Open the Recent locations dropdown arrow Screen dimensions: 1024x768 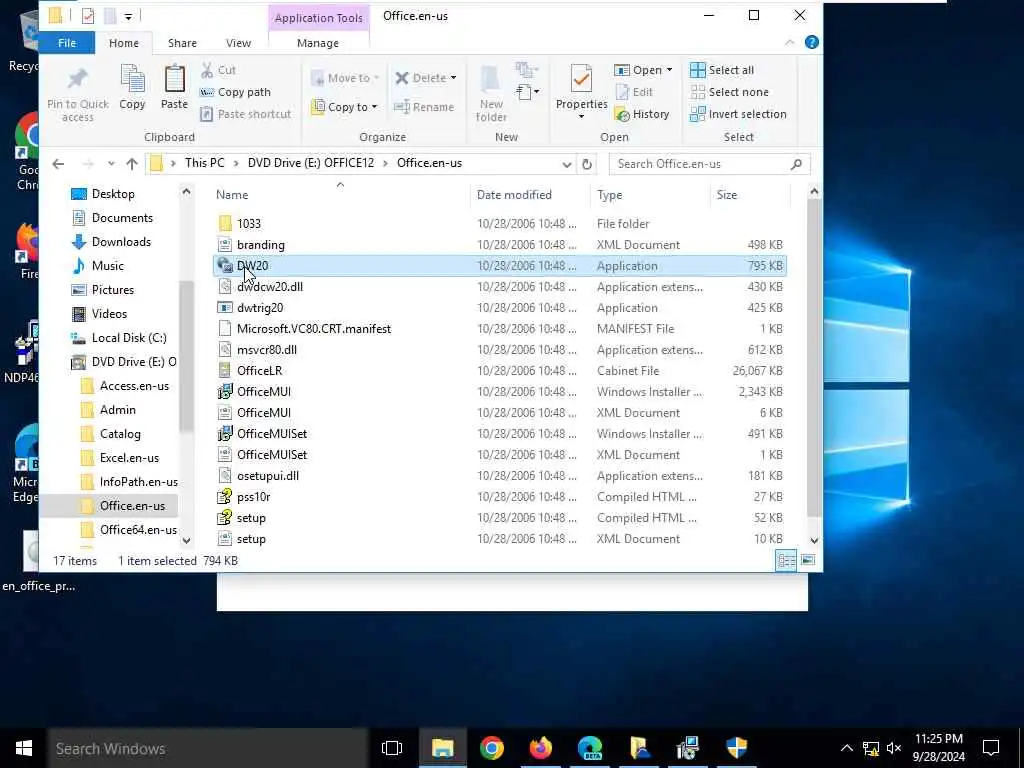(x=111, y=164)
